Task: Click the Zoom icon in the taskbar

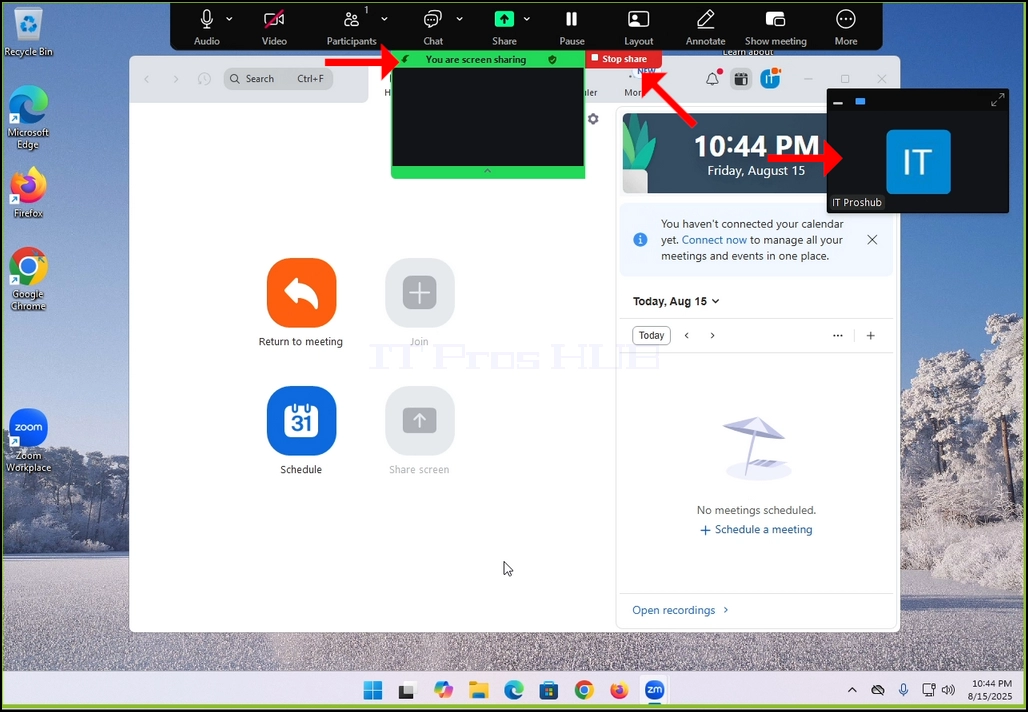Action: [x=654, y=690]
